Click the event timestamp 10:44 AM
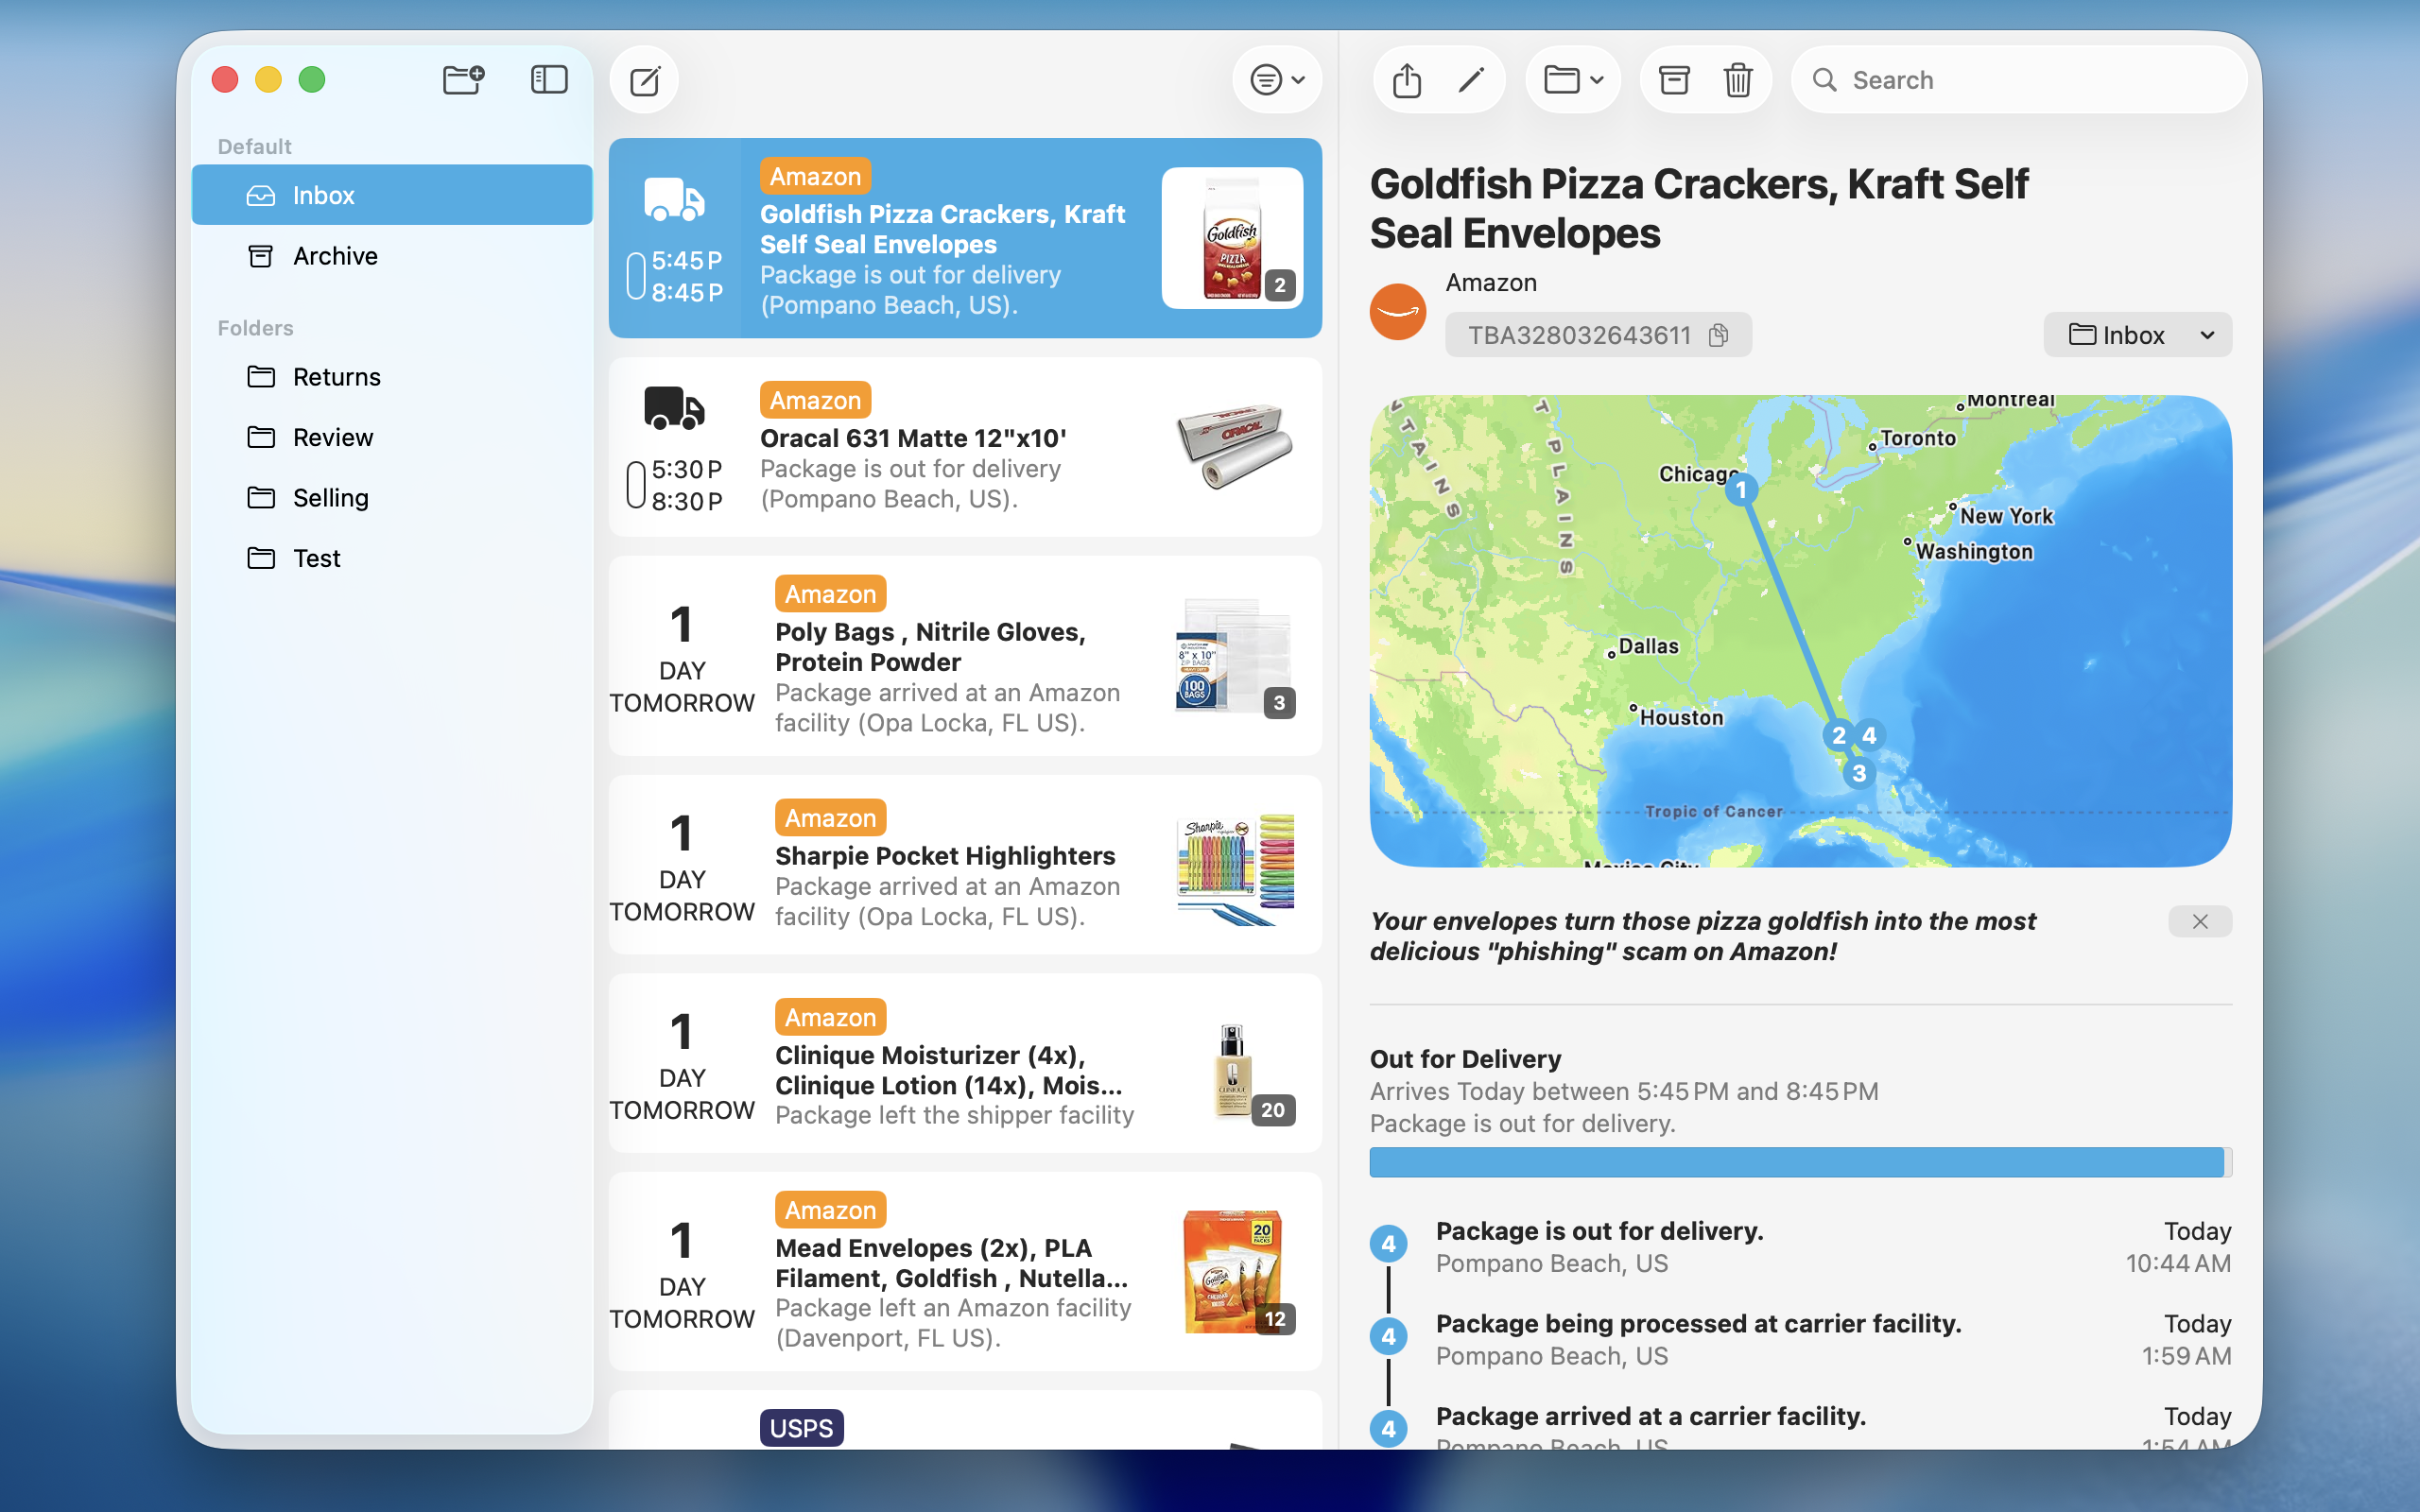 click(2178, 1264)
